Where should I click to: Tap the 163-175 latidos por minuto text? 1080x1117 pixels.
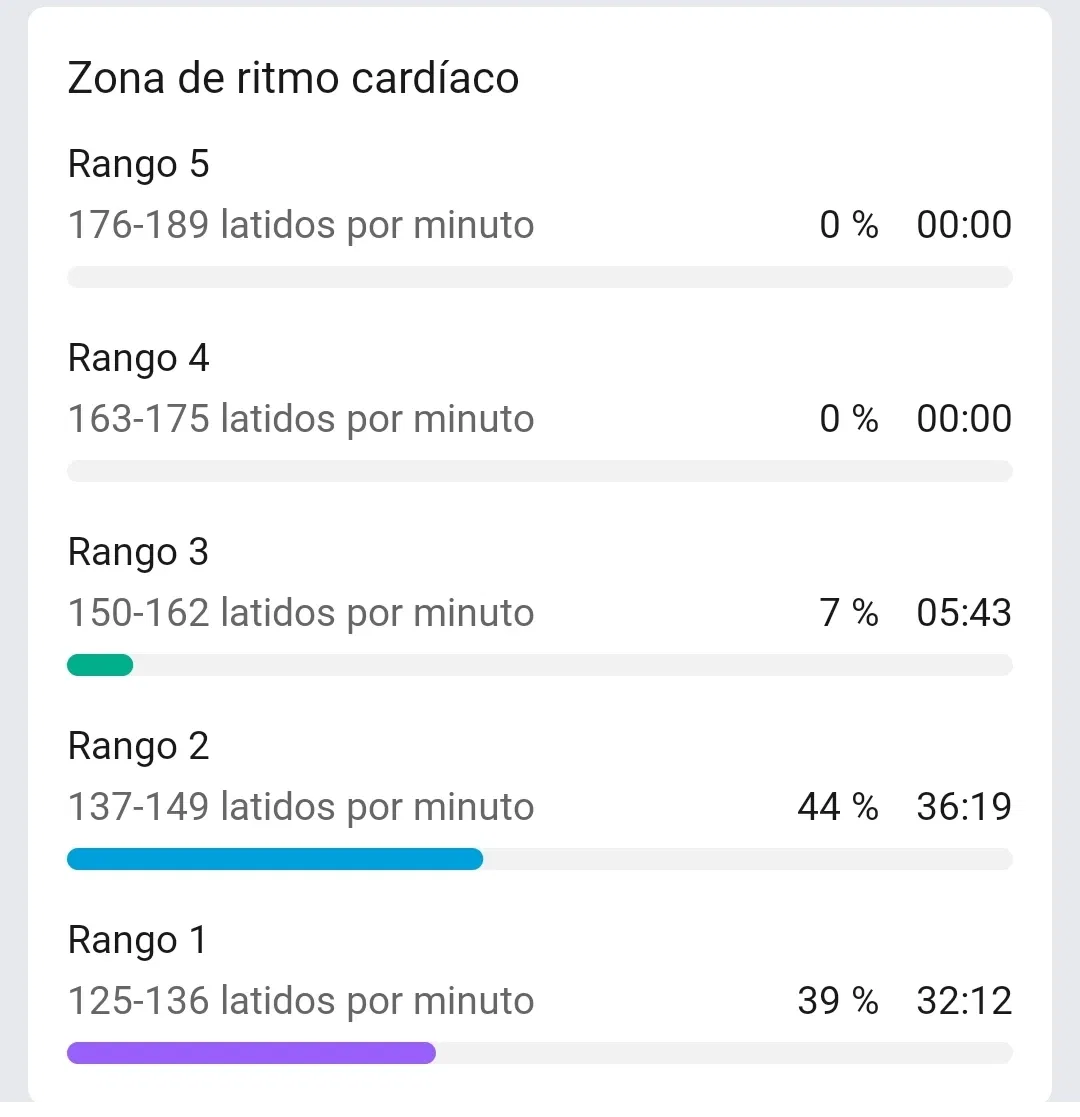pyautogui.click(x=300, y=419)
